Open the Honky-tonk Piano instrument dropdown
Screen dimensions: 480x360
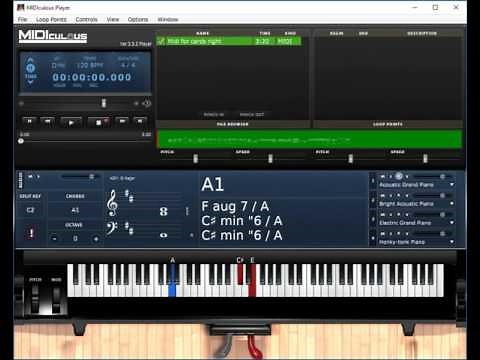click(x=452, y=242)
